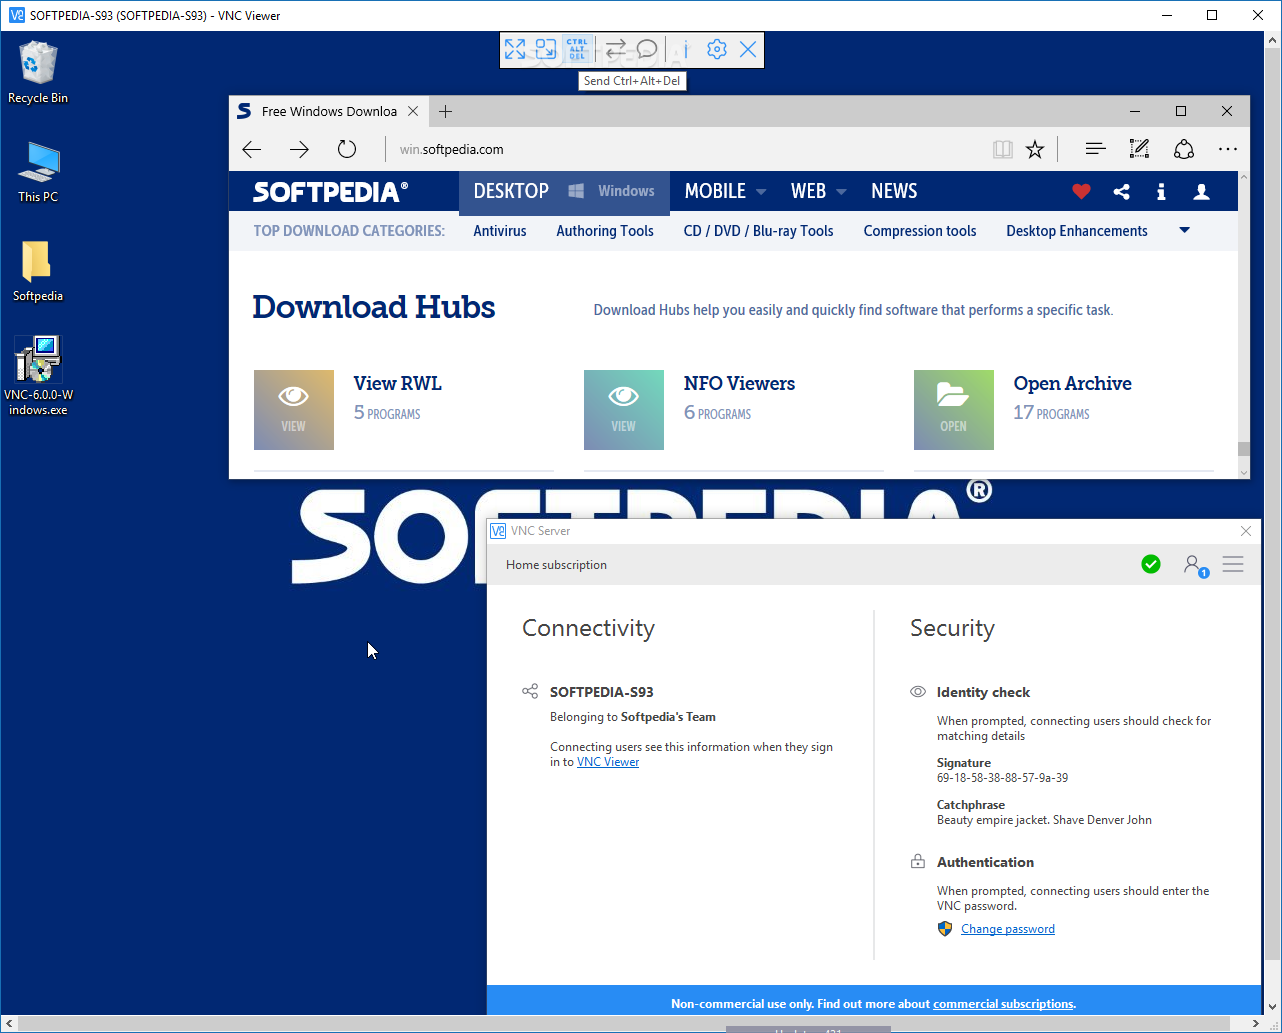
Task: Click the win.softpedia.com address bar
Action: click(685, 149)
